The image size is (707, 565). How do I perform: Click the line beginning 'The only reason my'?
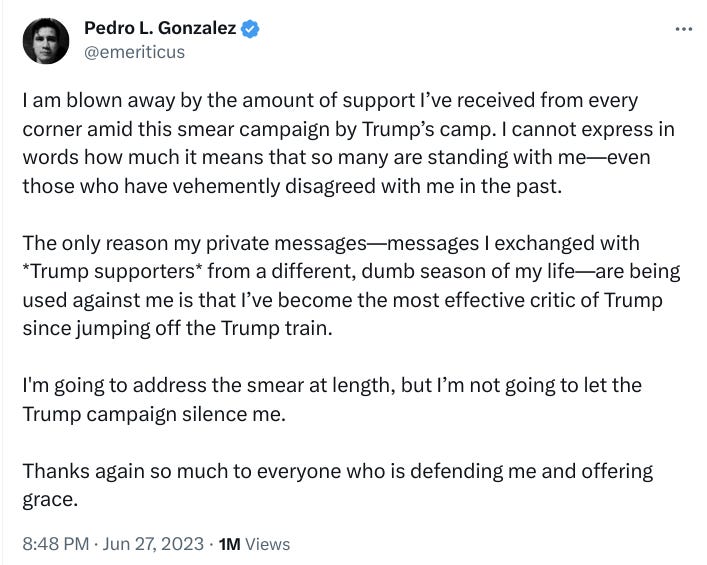click(x=331, y=243)
